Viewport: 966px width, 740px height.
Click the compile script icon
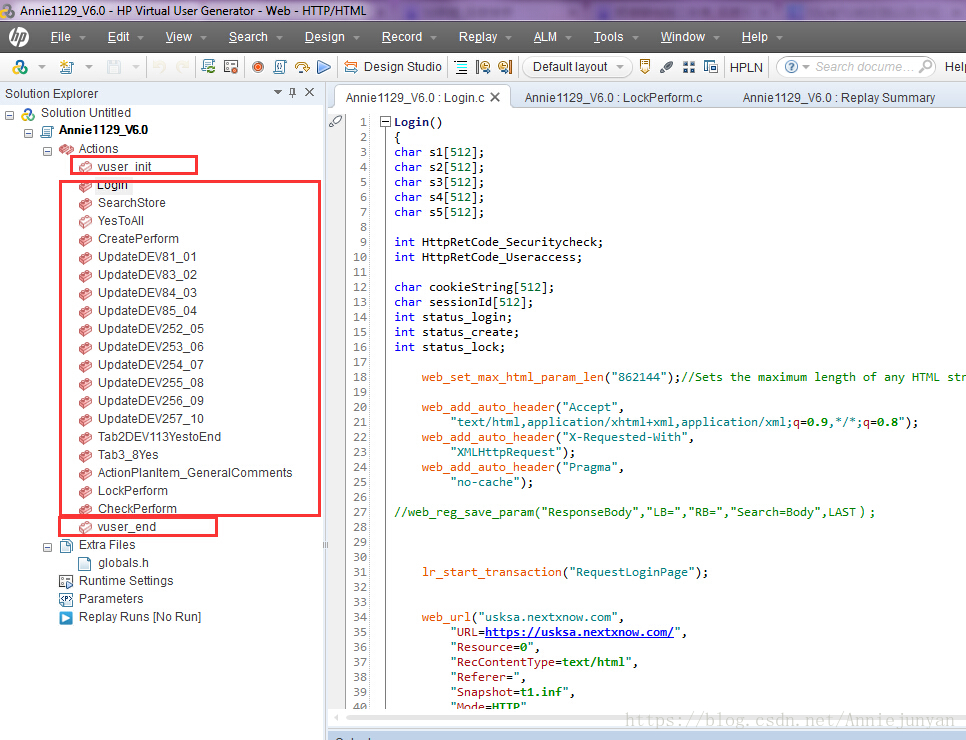click(x=280, y=67)
